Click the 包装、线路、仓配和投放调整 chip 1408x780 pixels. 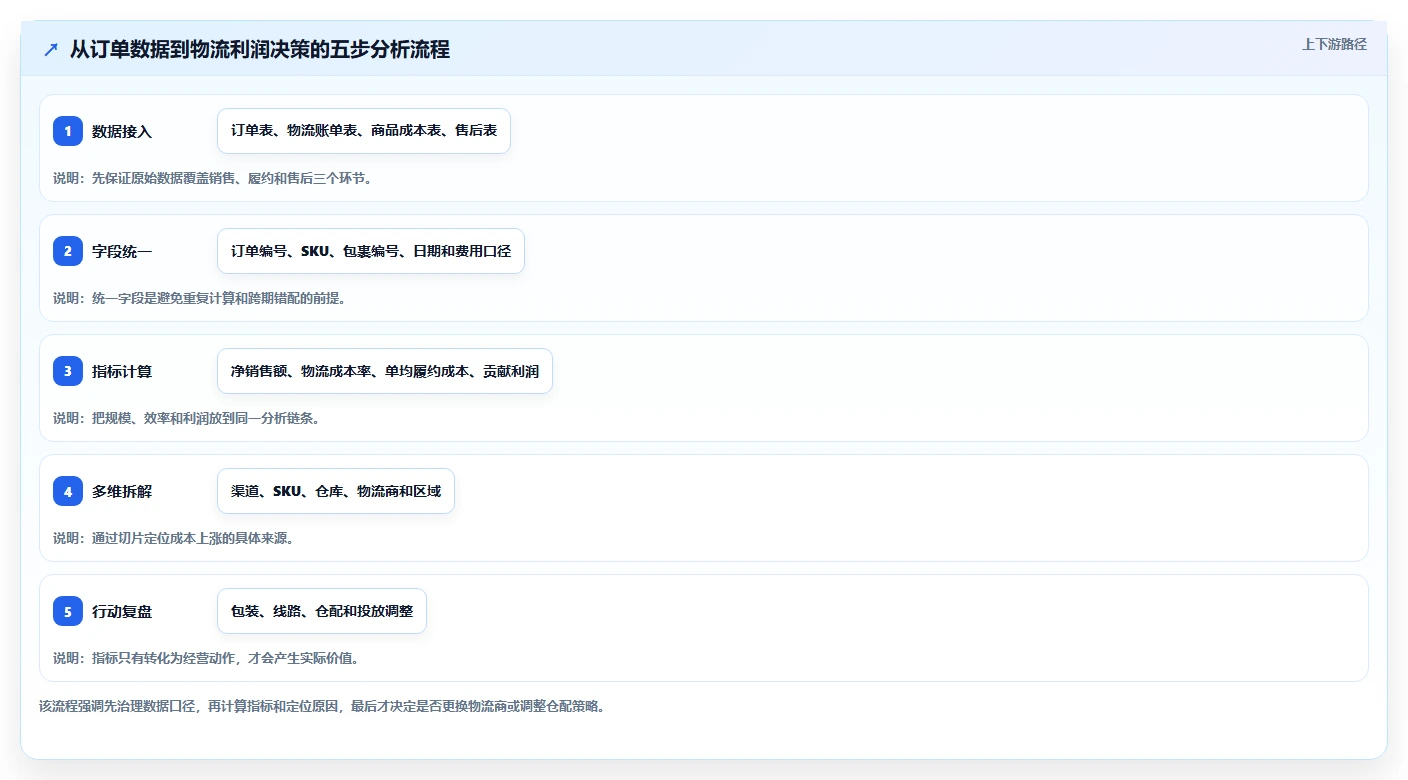pos(322,611)
